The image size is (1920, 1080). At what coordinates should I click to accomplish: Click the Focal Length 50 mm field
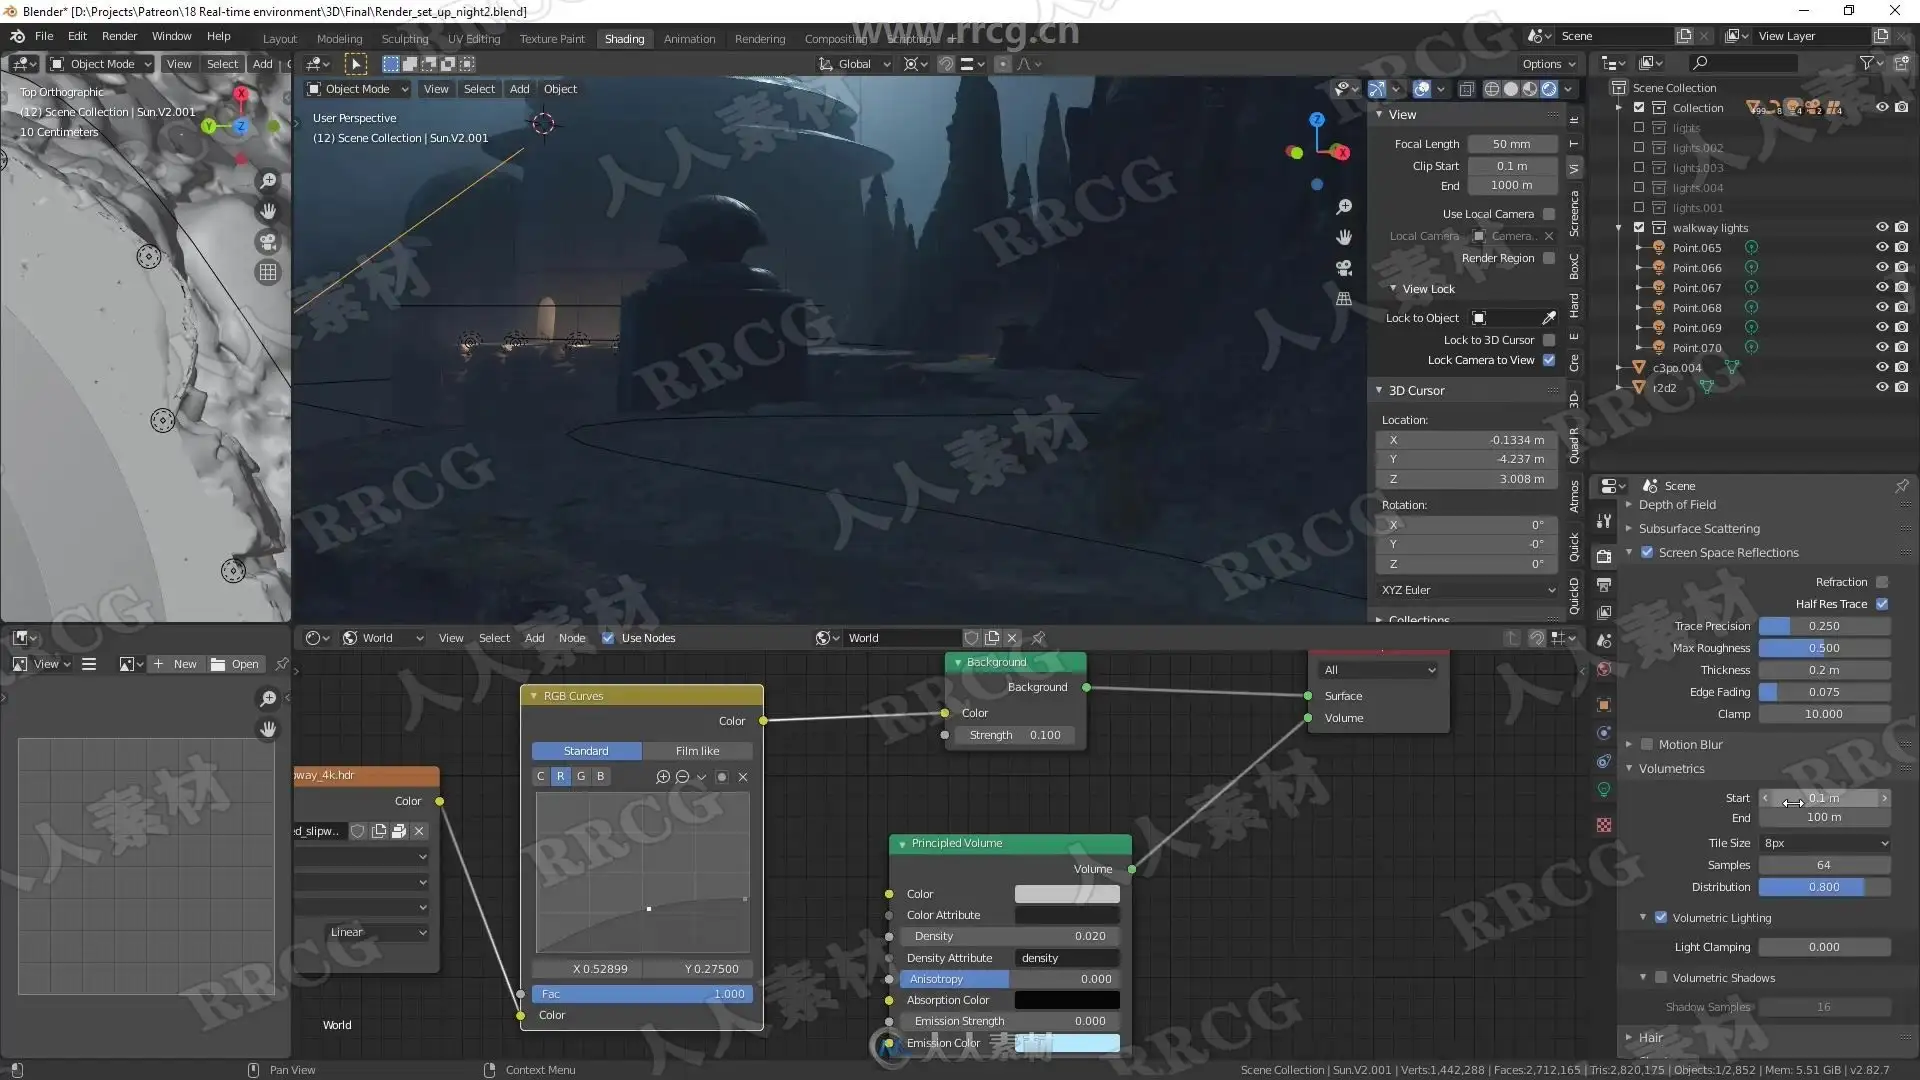click(1511, 144)
